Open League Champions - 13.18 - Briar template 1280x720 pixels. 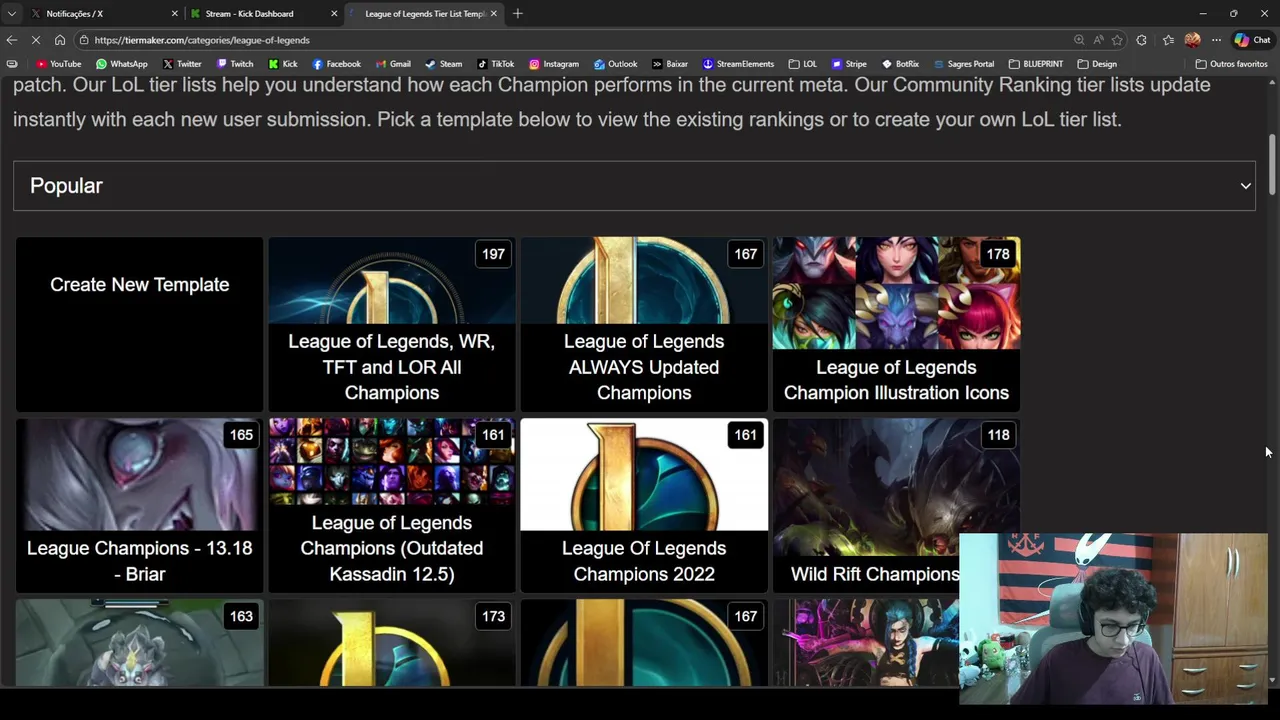click(x=140, y=505)
